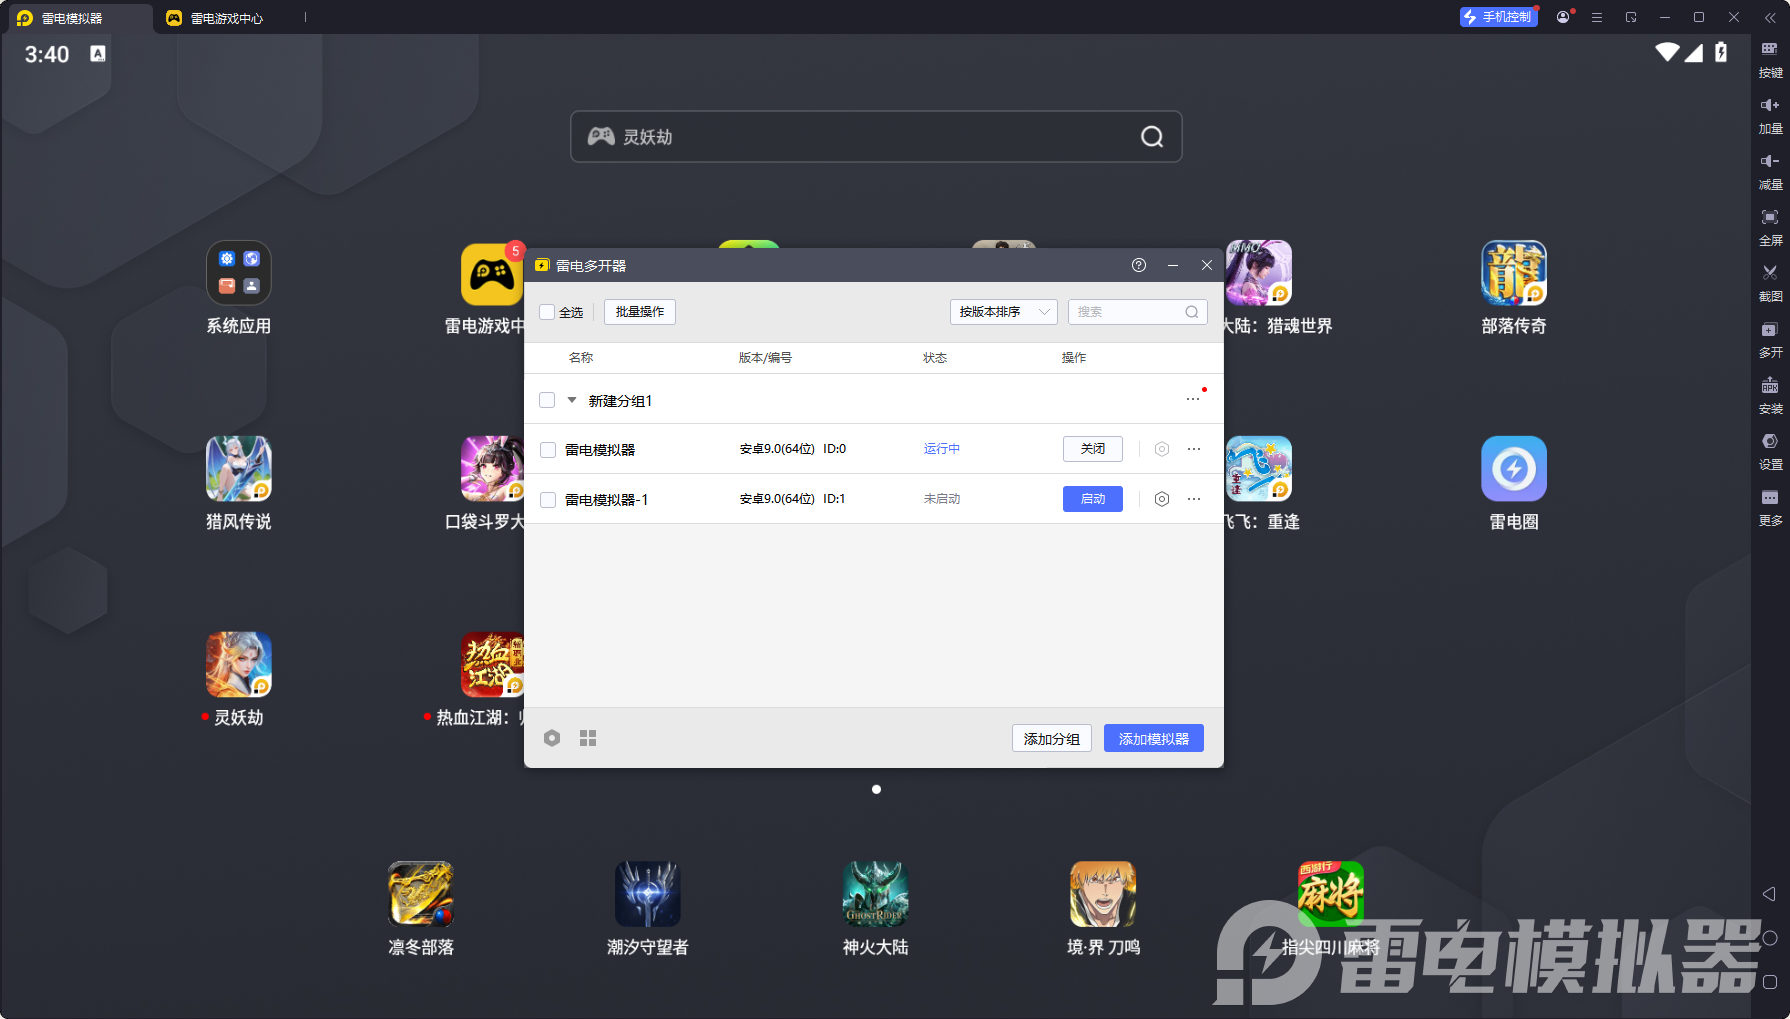Click the 雷电模拟器-1 instance name
Image resolution: width=1790 pixels, height=1019 pixels.
pyautogui.click(x=606, y=500)
